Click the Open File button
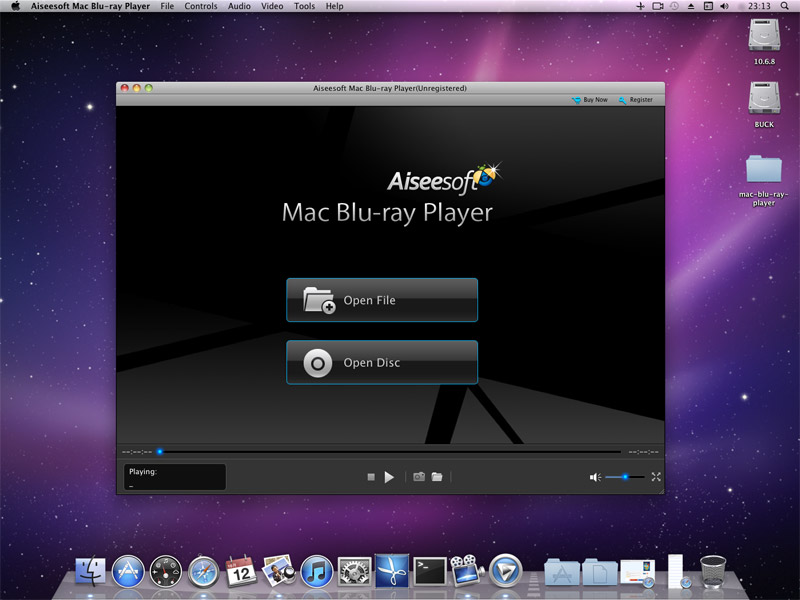Image resolution: width=800 pixels, height=600 pixels. pyautogui.click(x=382, y=300)
